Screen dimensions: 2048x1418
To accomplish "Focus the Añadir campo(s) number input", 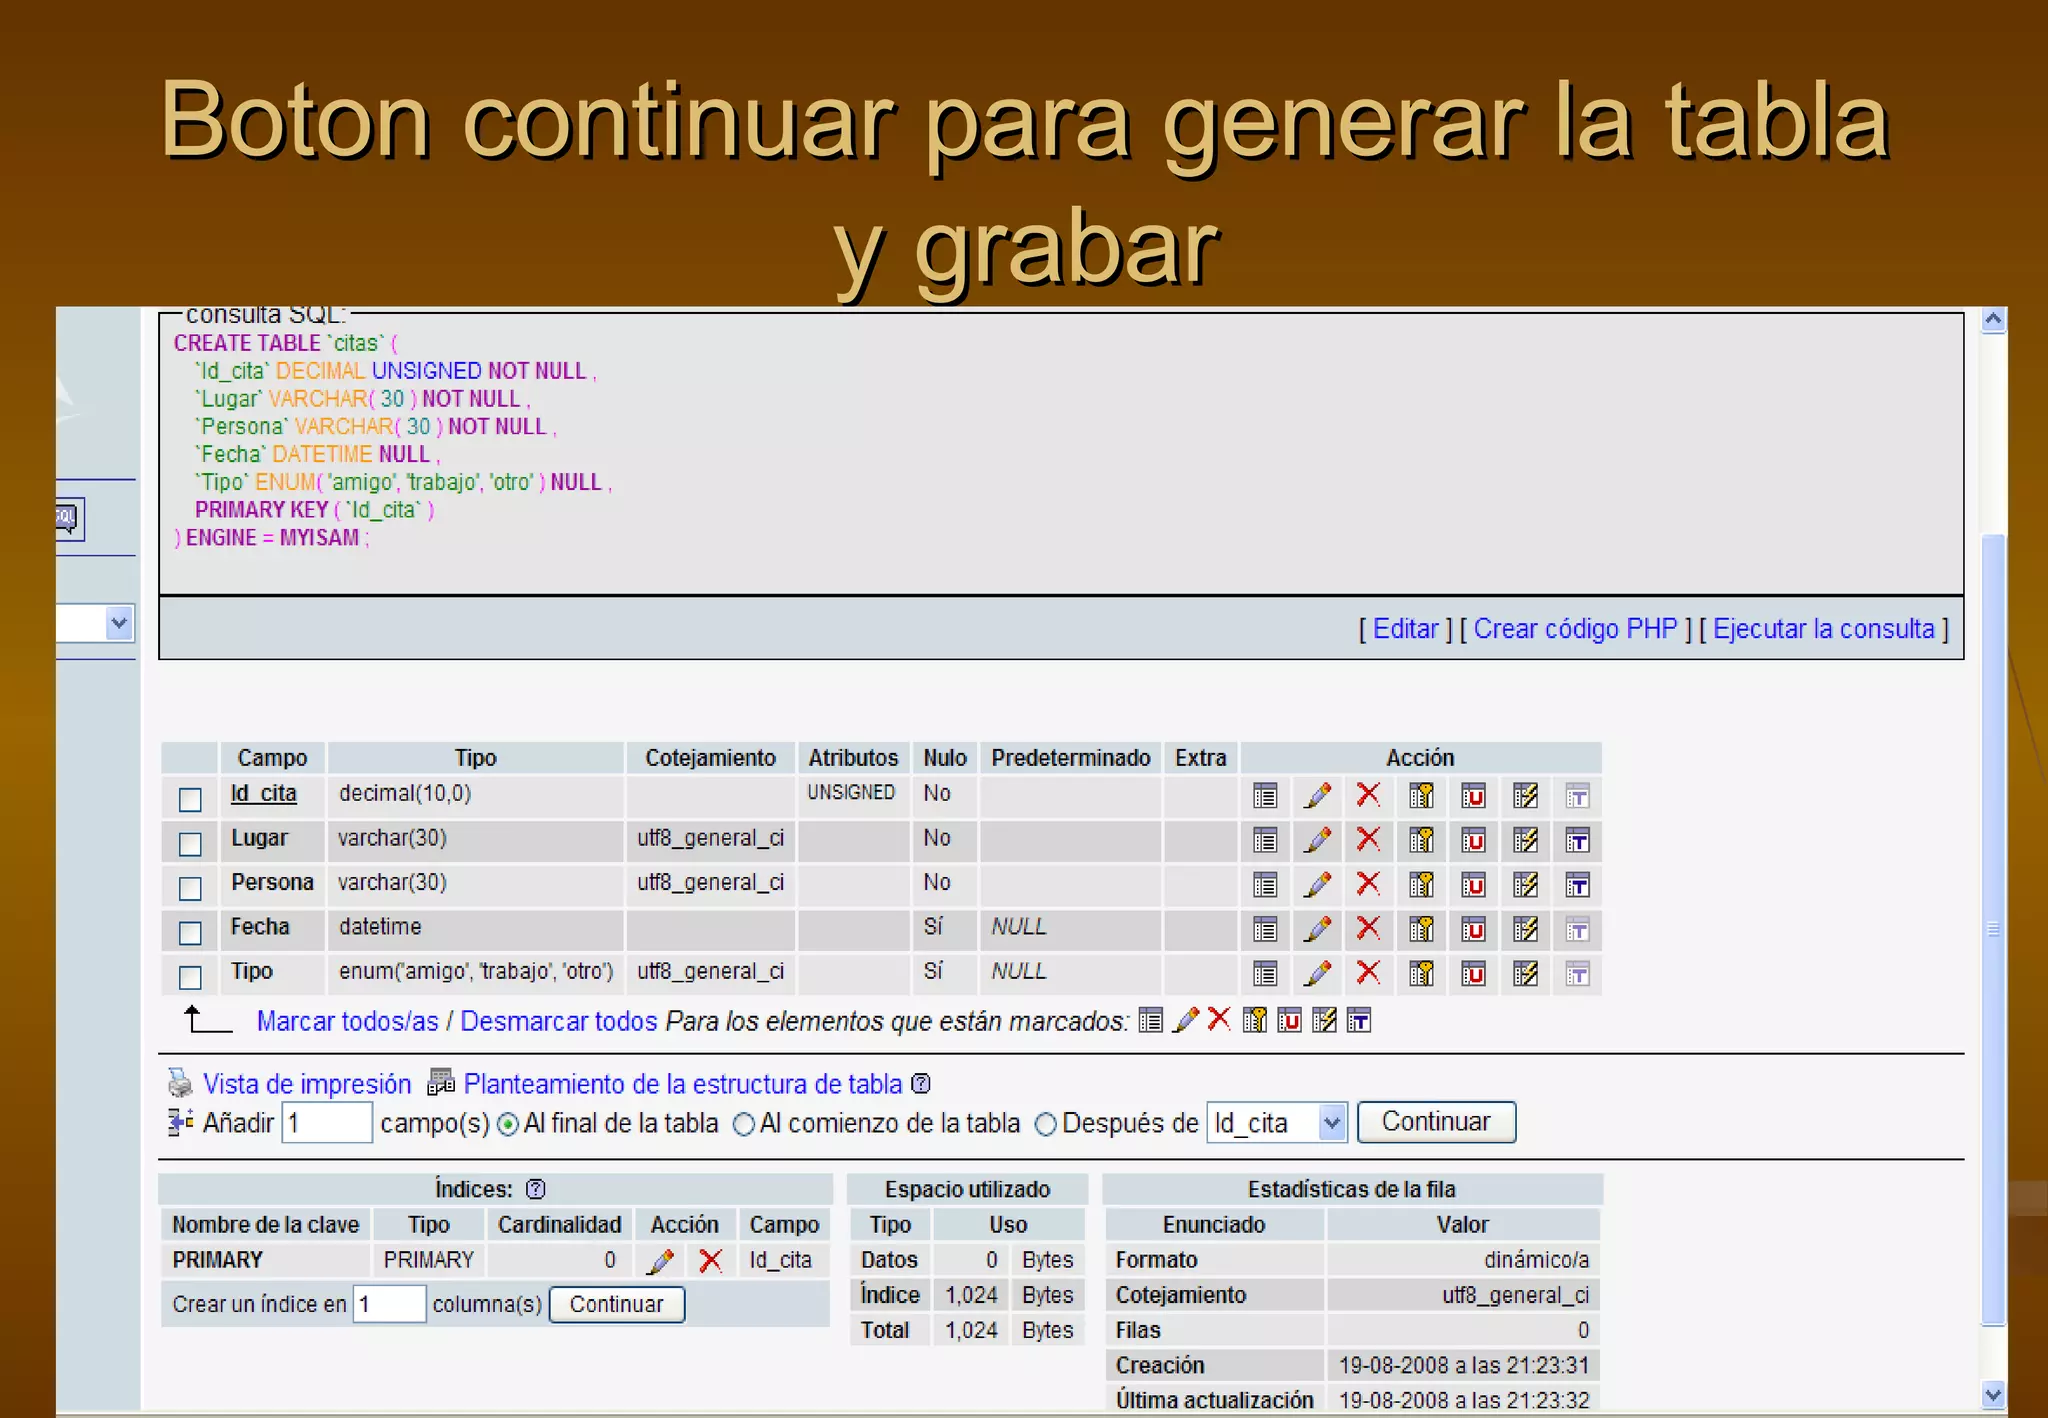I will pyautogui.click(x=327, y=1123).
